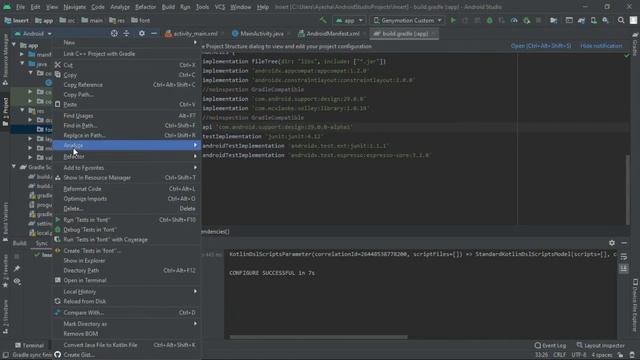This screenshot has height=360, width=640.
Task: Collapse the Gradle Scripts node
Action: pyautogui.click(x=14, y=167)
